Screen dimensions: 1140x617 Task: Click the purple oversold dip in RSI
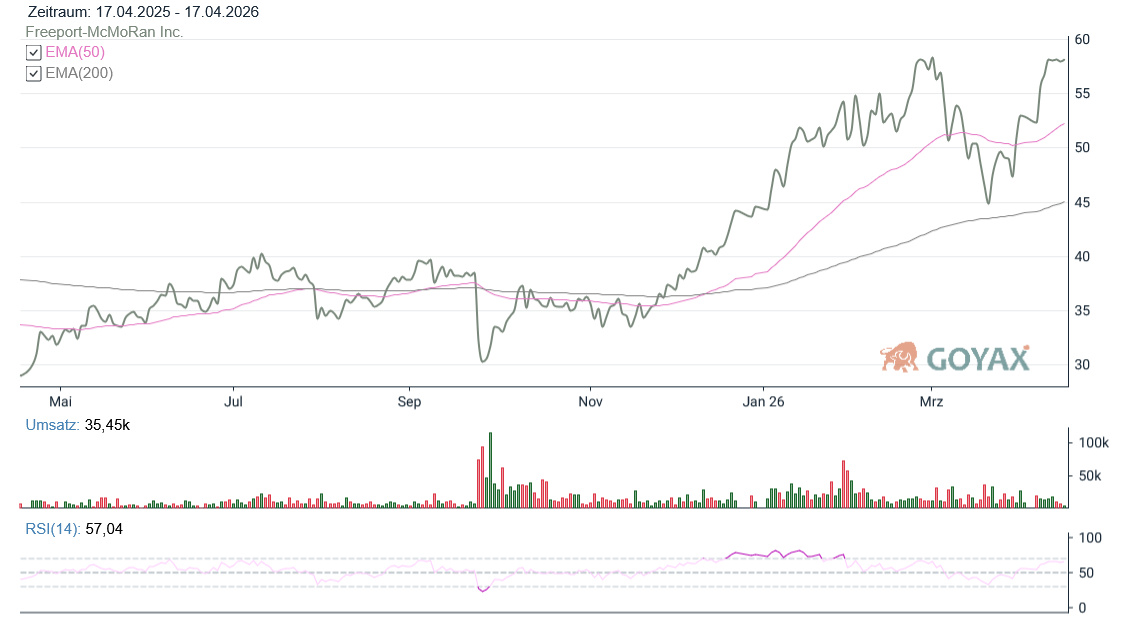(484, 588)
